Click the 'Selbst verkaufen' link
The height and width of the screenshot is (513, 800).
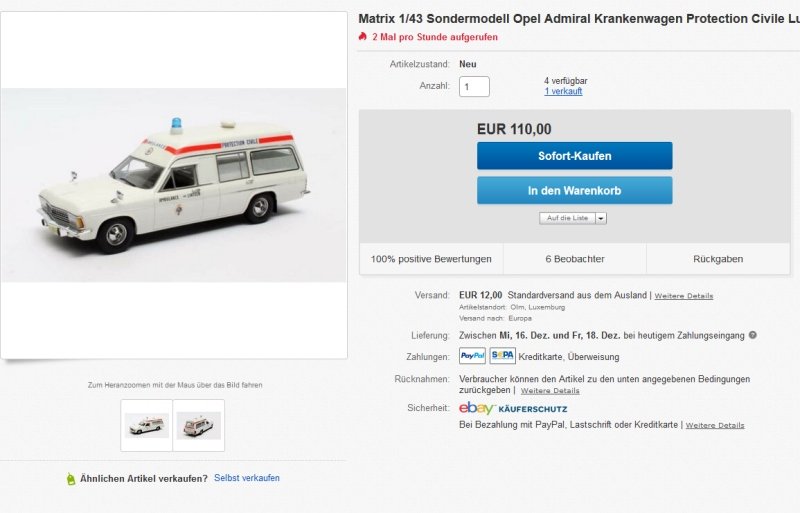(x=247, y=478)
